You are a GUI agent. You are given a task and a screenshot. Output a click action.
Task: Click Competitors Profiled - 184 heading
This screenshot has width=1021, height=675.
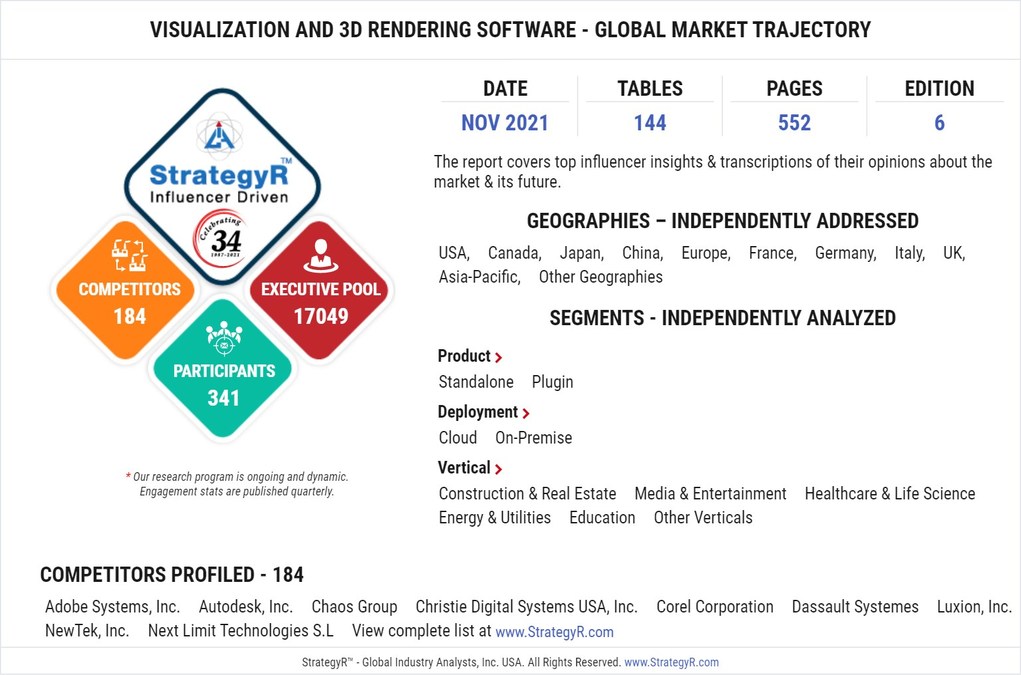coord(172,575)
